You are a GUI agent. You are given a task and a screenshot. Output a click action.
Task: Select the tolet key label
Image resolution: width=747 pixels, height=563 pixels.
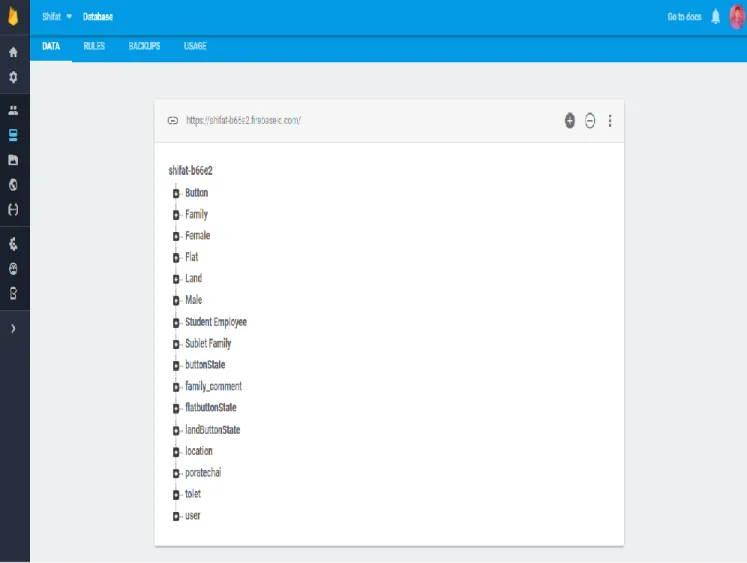point(193,494)
